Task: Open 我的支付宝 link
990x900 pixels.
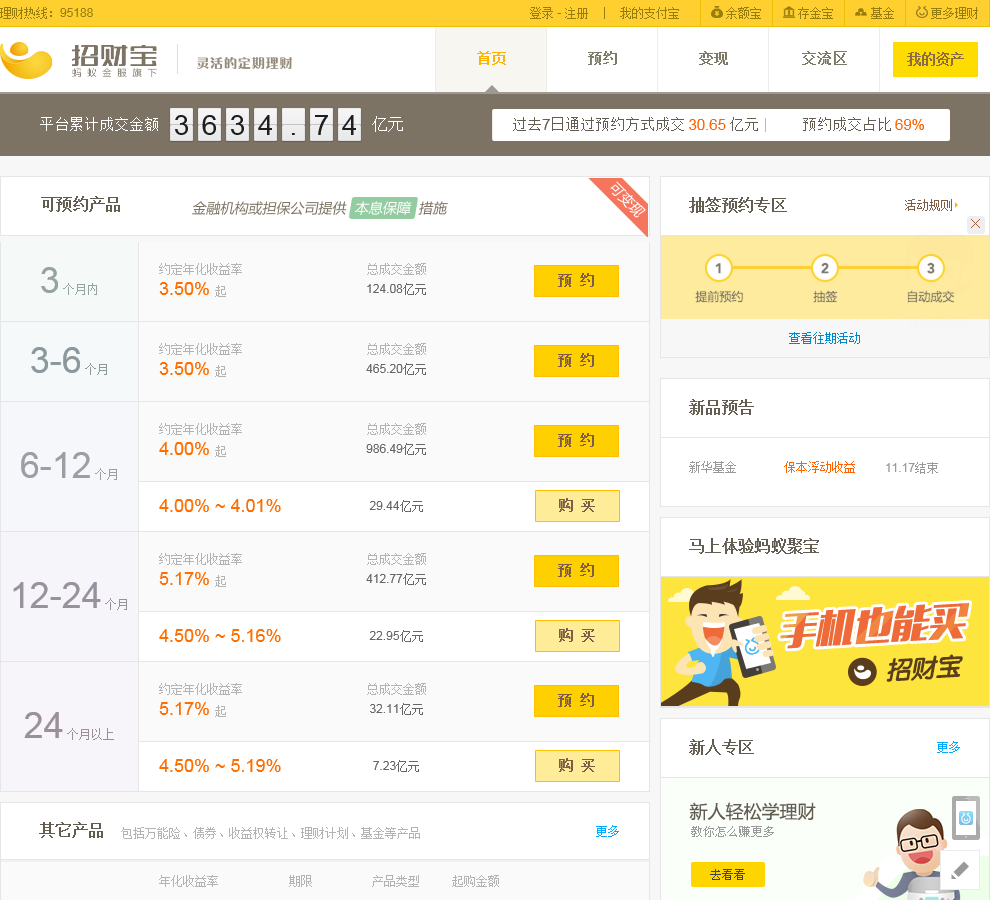Action: pos(650,13)
